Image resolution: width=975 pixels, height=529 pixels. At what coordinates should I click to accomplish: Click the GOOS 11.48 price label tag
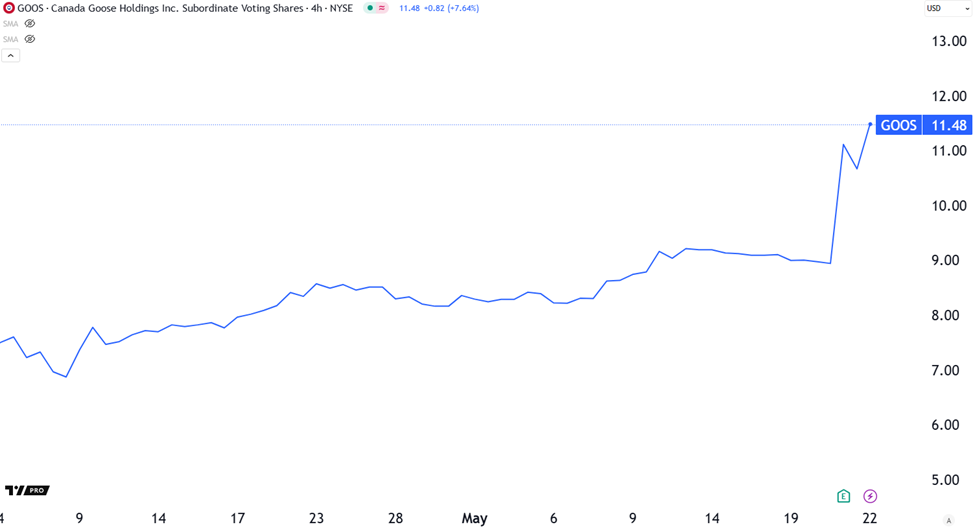[923, 125]
